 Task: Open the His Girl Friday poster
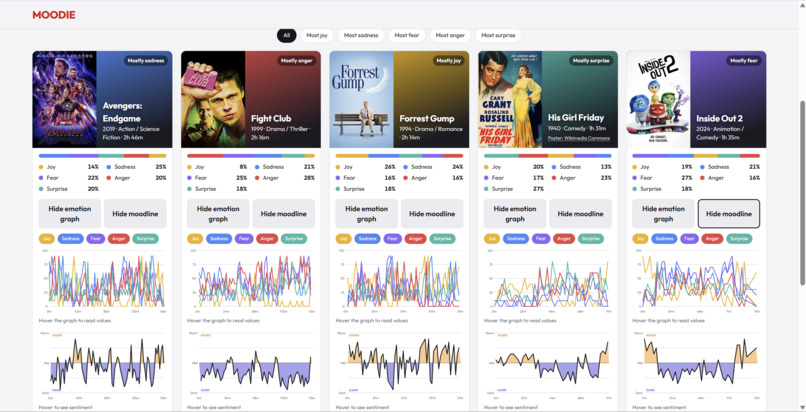510,99
